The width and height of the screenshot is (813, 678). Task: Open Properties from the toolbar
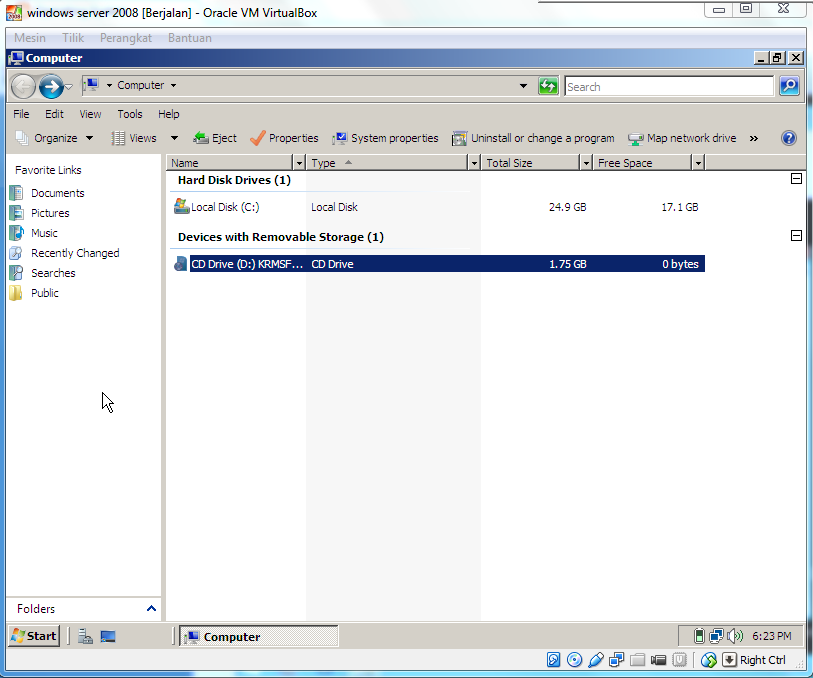(284, 138)
